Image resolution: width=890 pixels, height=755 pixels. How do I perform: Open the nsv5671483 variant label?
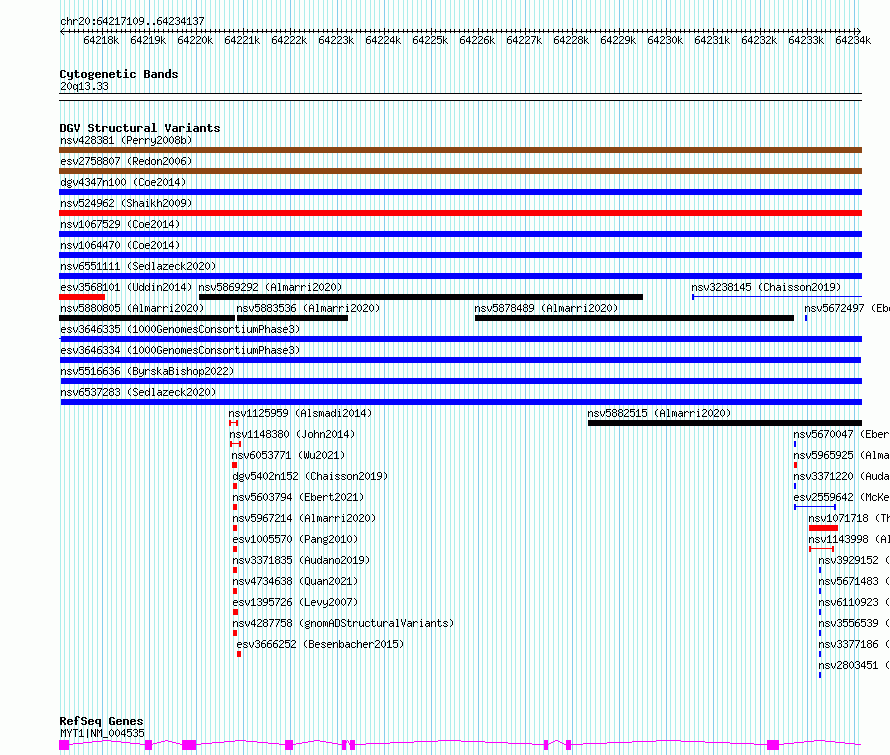pyautogui.click(x=854, y=581)
